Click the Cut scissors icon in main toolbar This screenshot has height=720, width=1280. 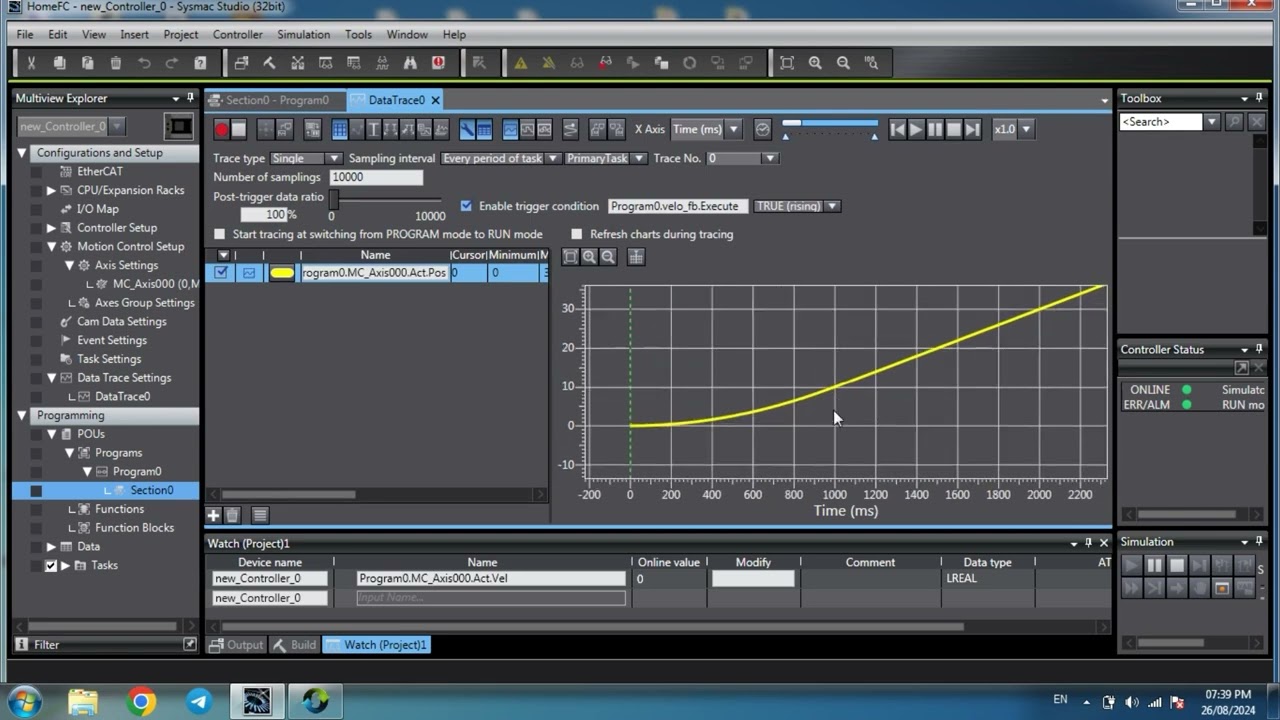click(x=31, y=63)
